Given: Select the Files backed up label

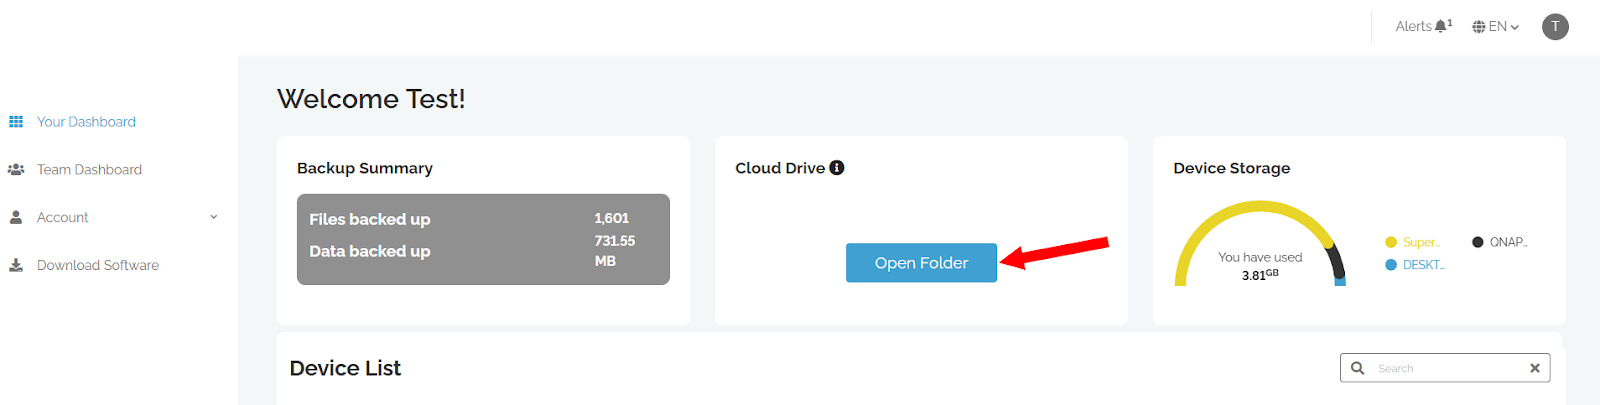Looking at the screenshot, I should (x=369, y=219).
